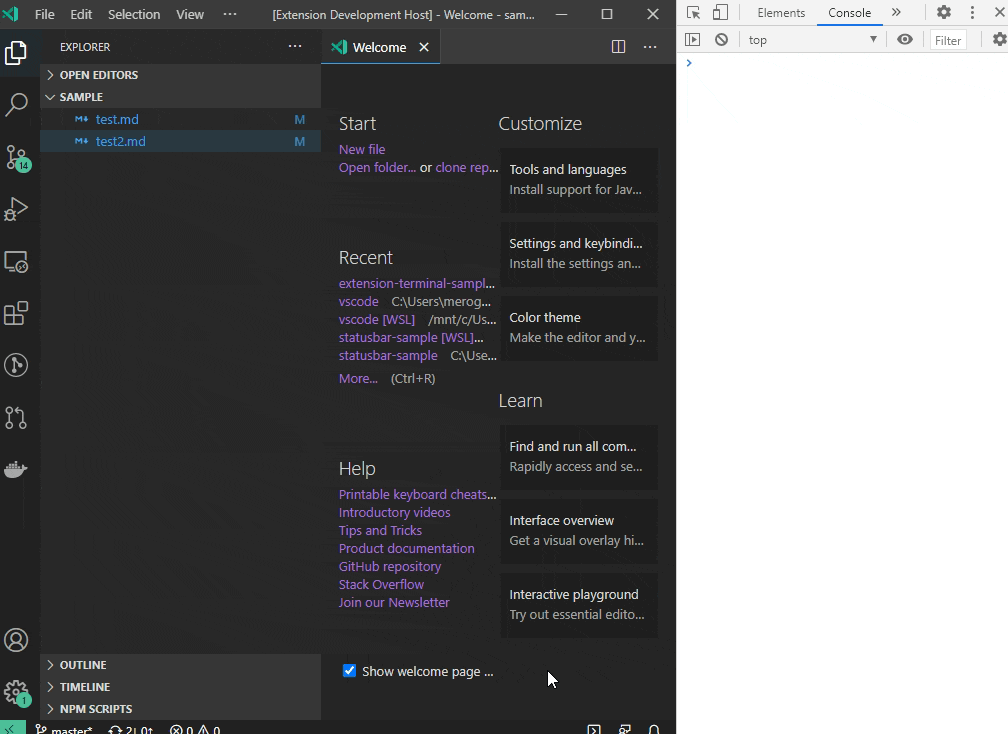Open the Explorer view in activity bar
Image resolution: width=1008 pixels, height=734 pixels.
click(x=16, y=53)
